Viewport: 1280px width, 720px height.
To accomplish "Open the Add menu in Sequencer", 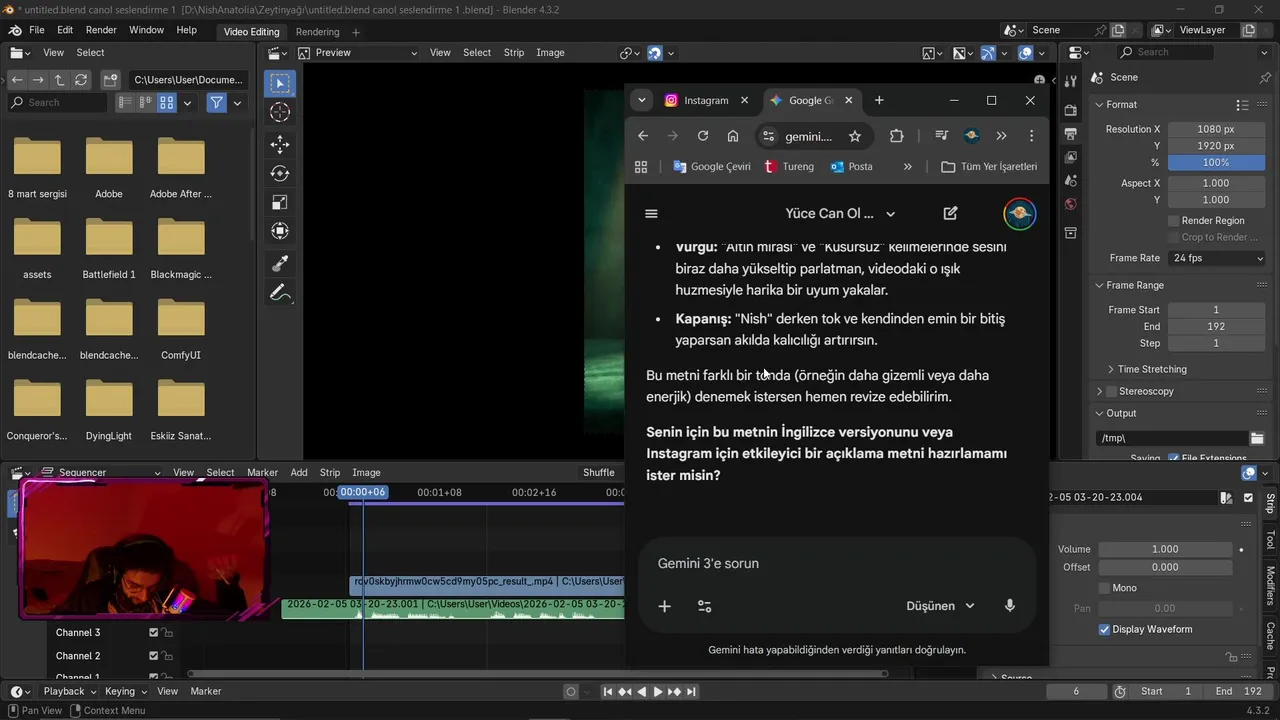I will pyautogui.click(x=299, y=472).
